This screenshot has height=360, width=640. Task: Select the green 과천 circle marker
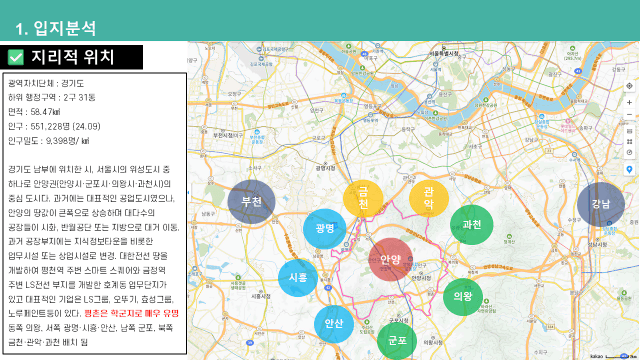(472, 225)
